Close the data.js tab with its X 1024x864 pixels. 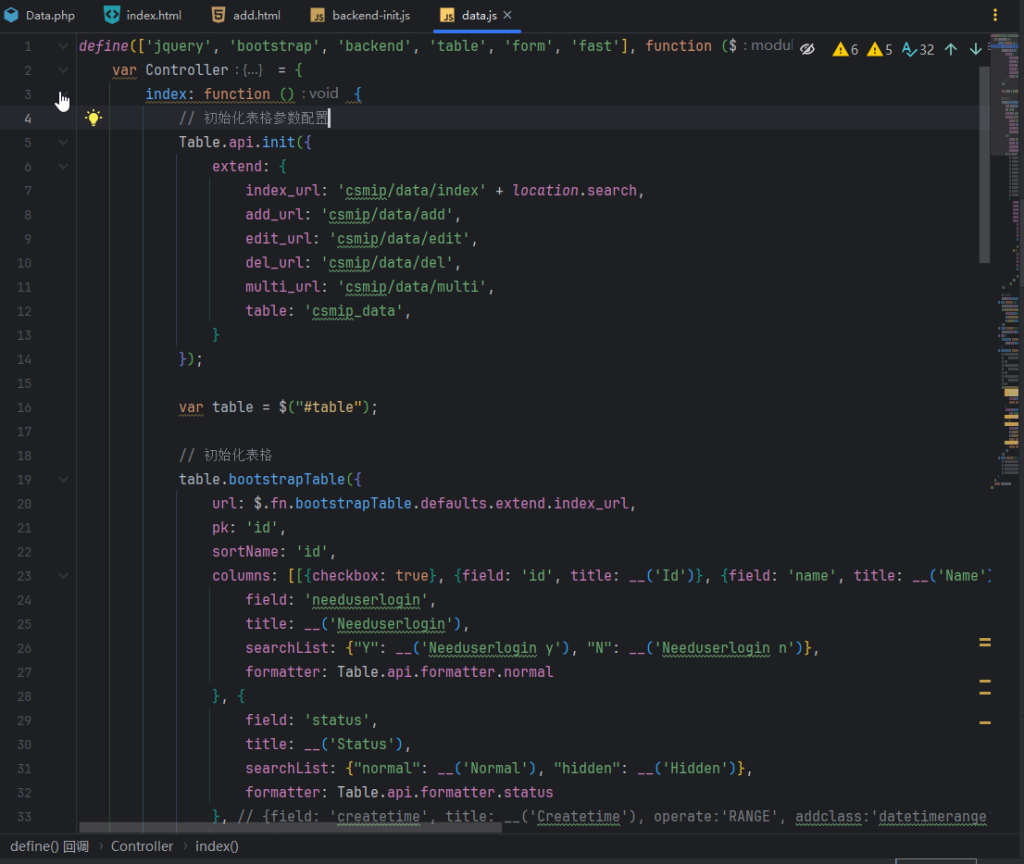coord(507,15)
